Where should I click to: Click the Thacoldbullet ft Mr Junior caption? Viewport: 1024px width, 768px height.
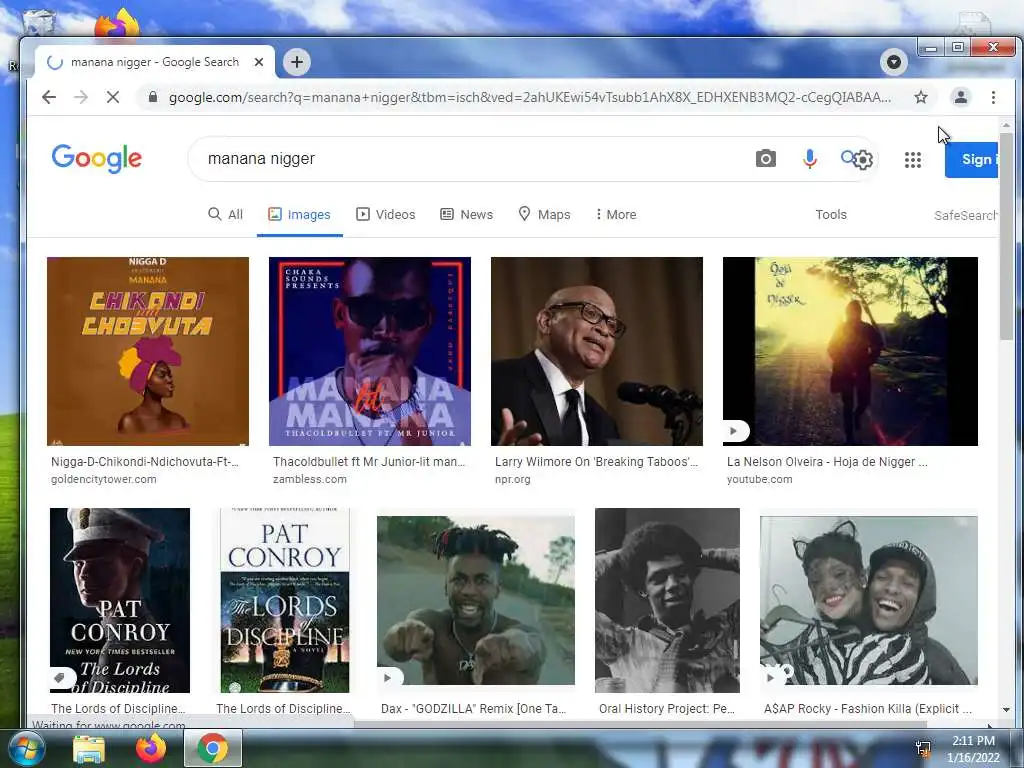(x=369, y=462)
